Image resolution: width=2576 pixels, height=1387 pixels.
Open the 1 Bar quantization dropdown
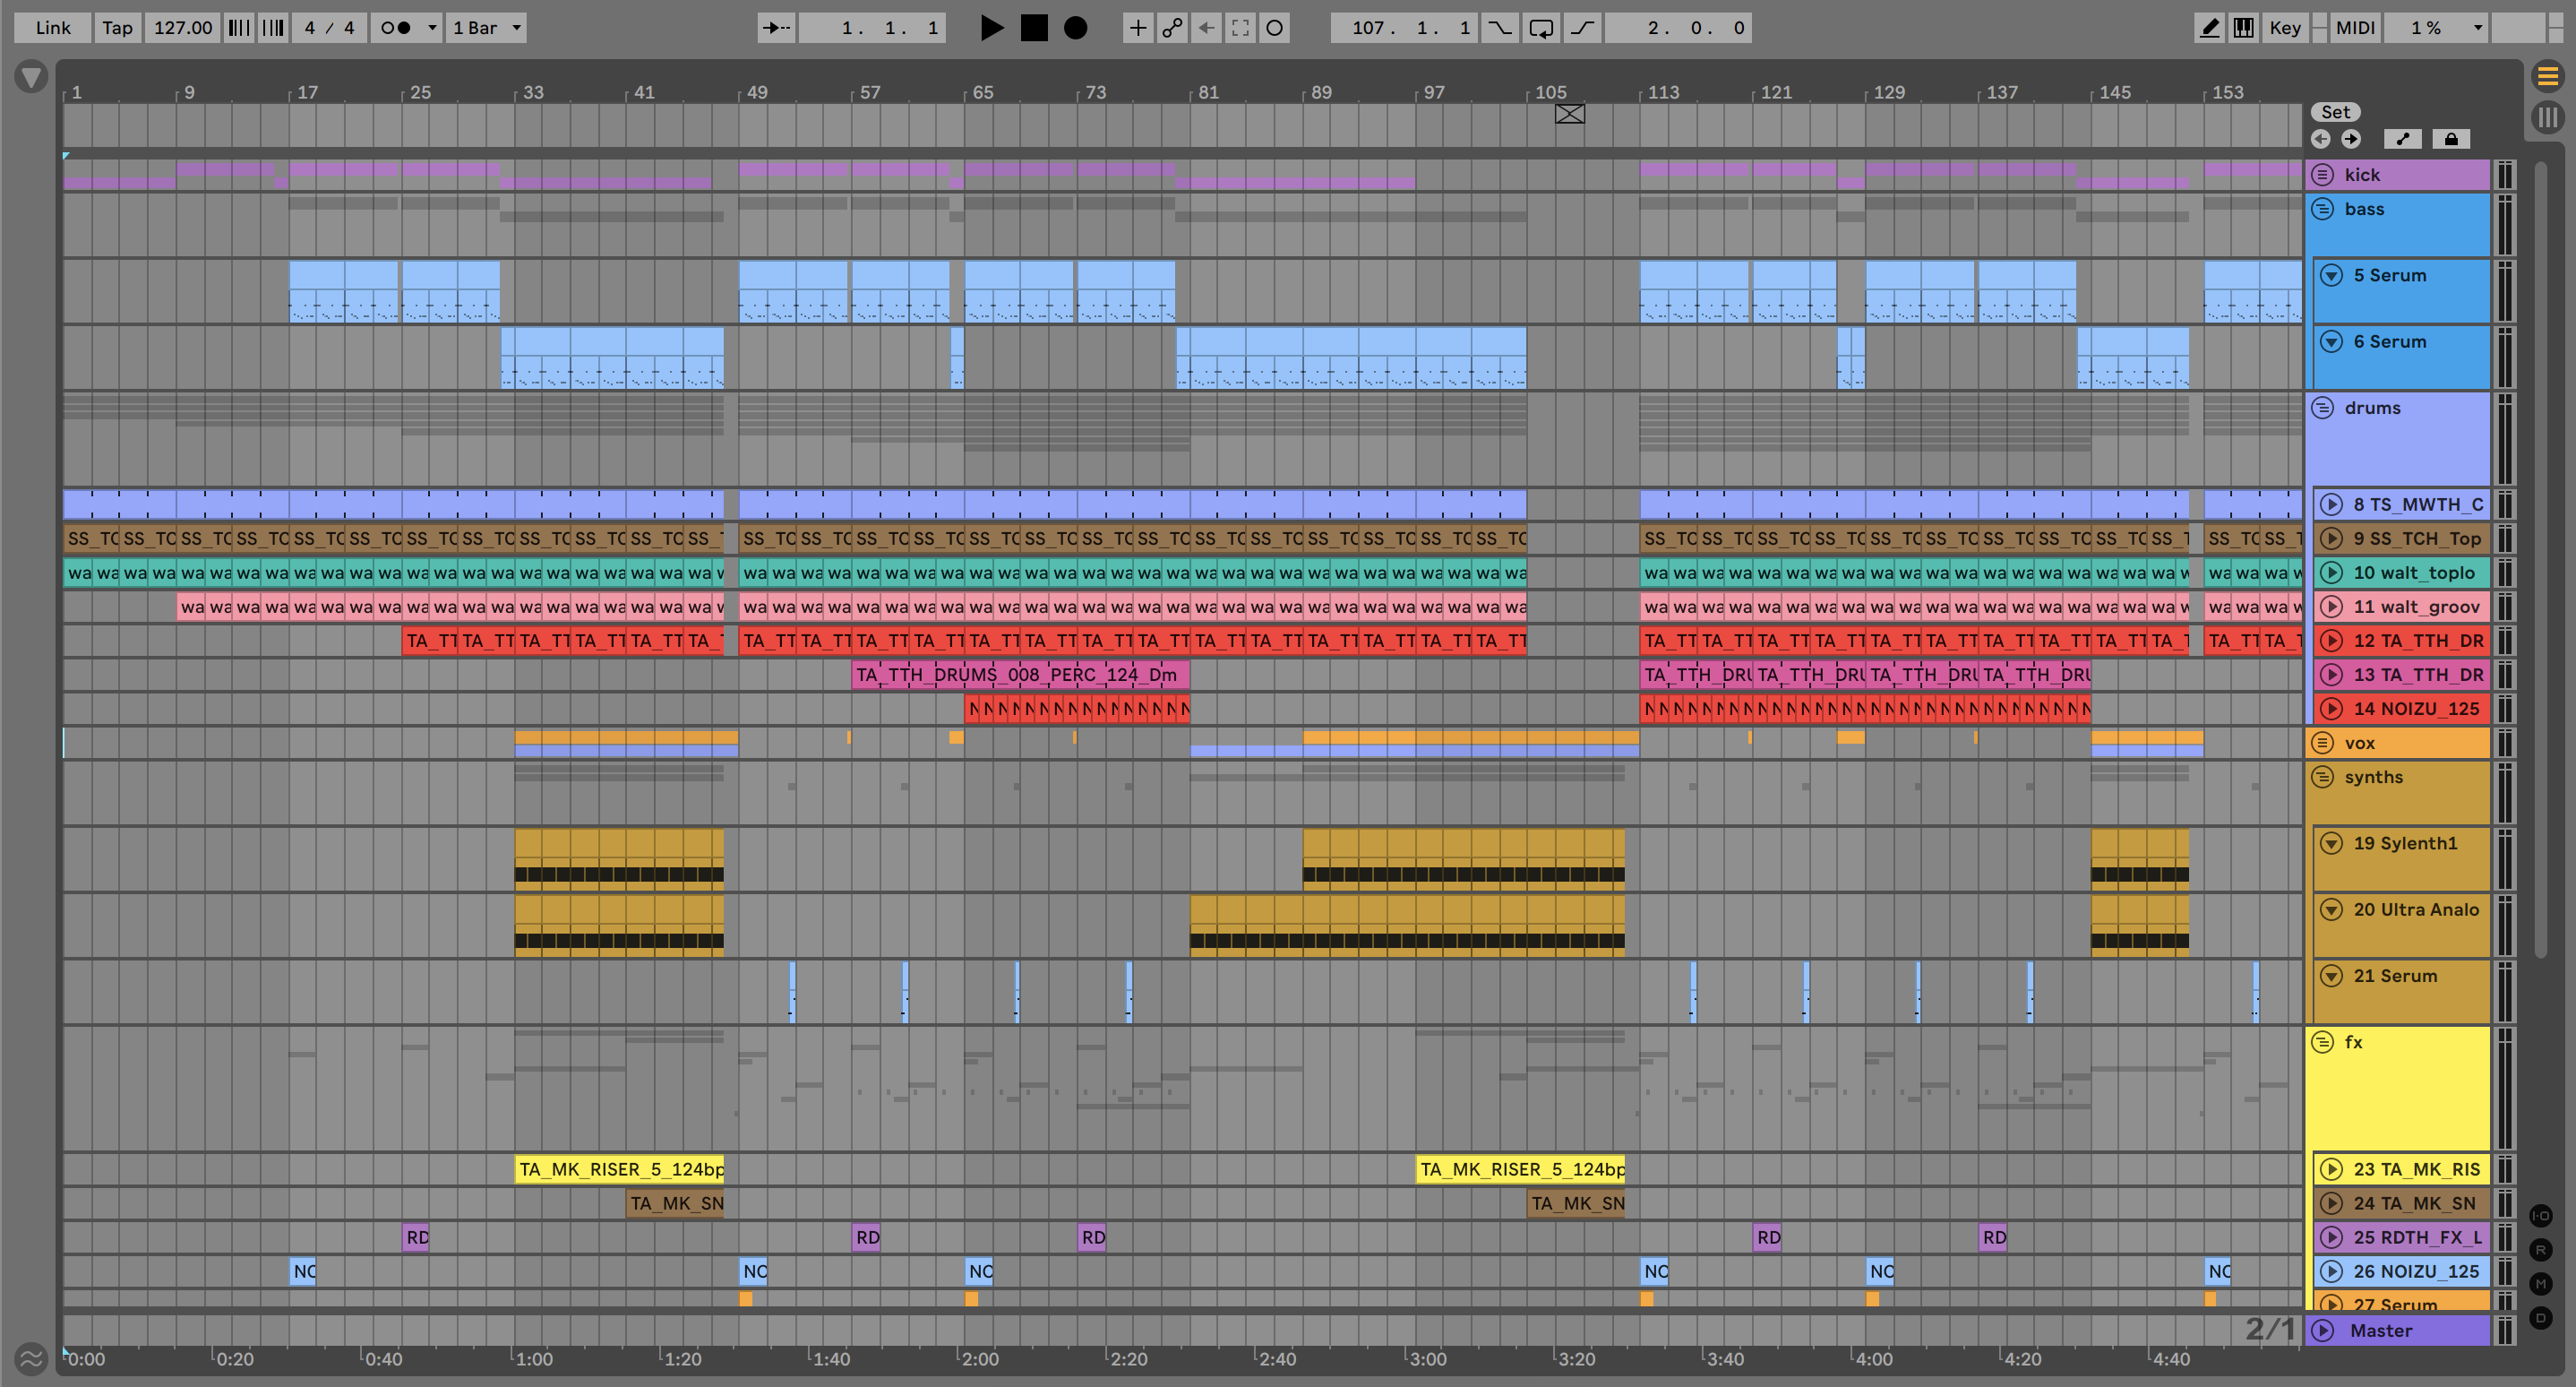point(486,28)
